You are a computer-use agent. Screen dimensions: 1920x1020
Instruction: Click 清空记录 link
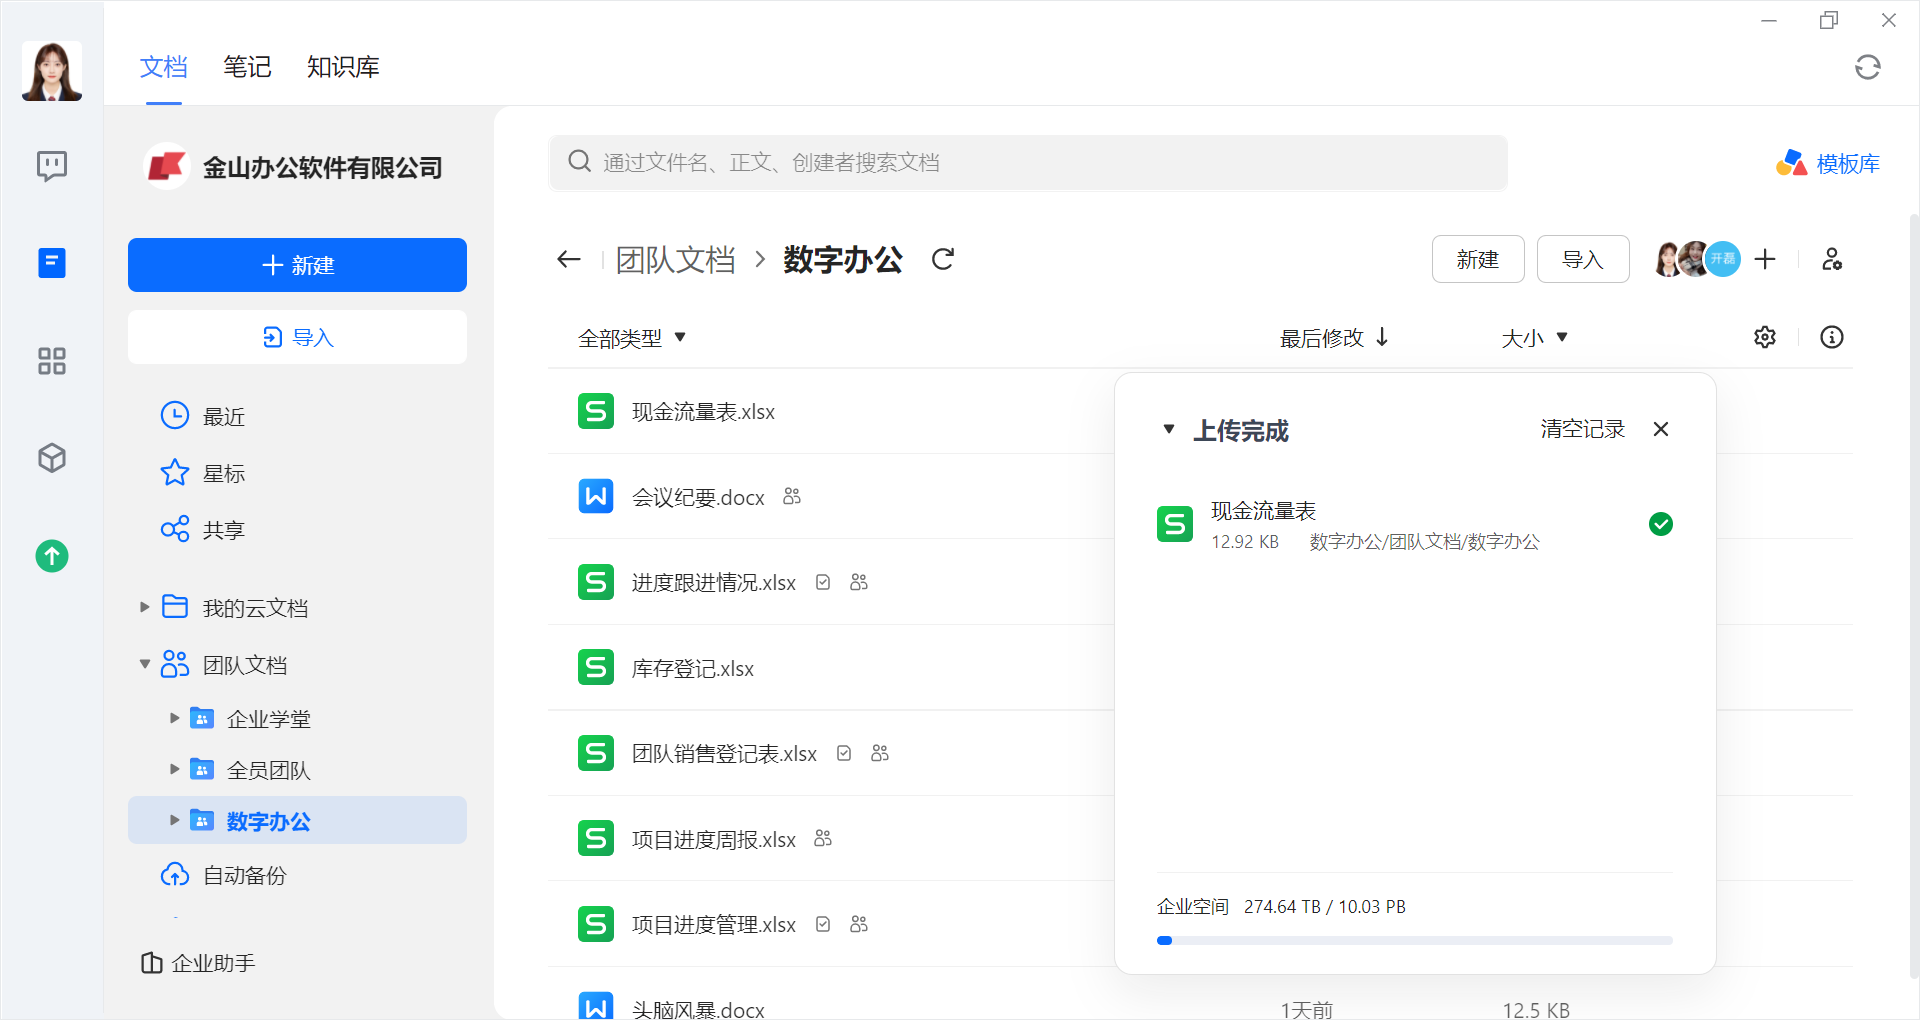click(1582, 429)
